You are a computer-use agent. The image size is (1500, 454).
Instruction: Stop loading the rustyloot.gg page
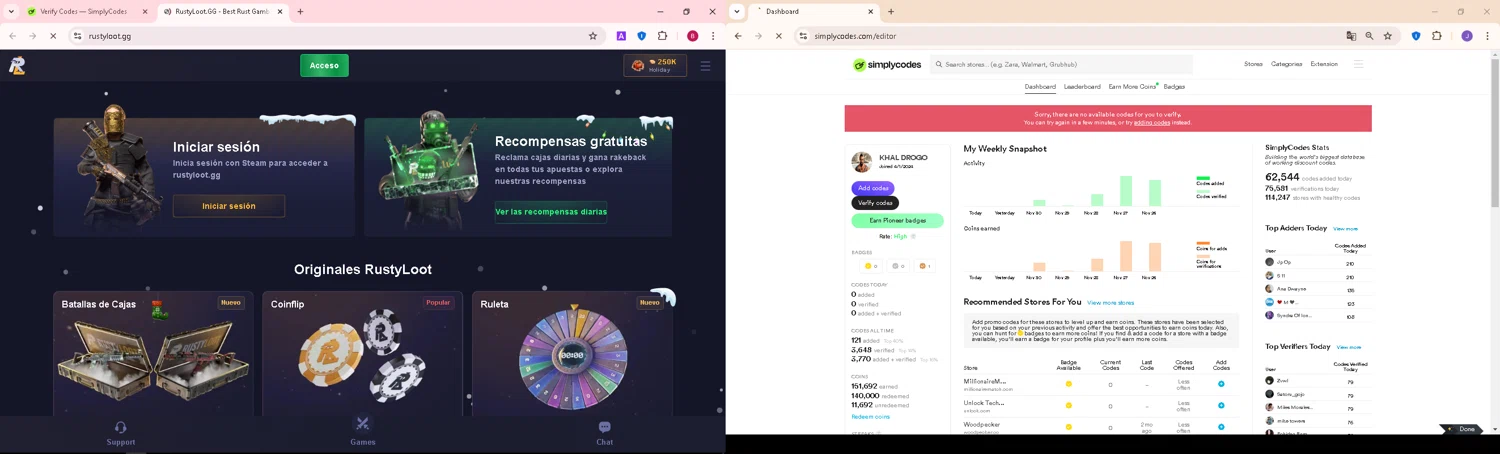point(53,36)
